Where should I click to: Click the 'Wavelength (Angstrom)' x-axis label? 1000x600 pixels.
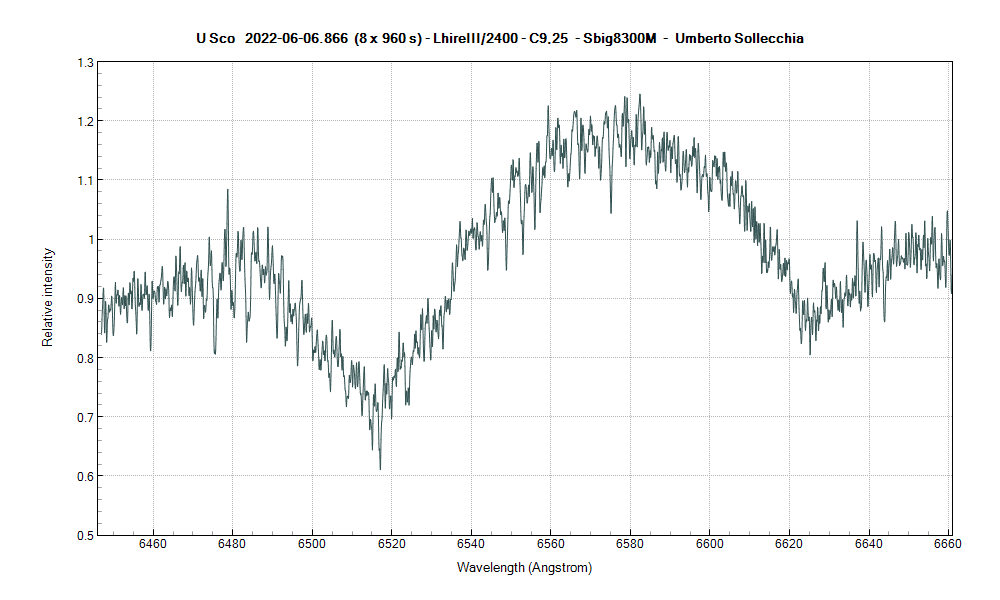coord(524,567)
